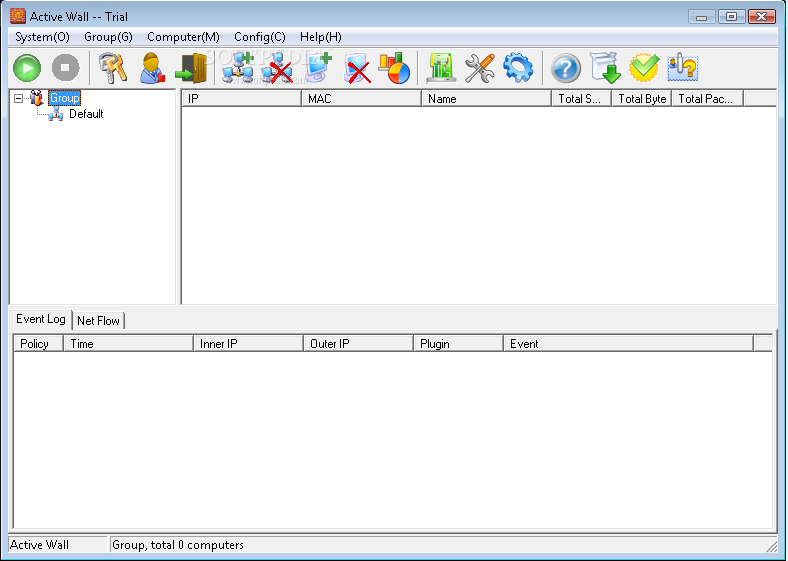Click the Outer IP column header

(x=358, y=344)
